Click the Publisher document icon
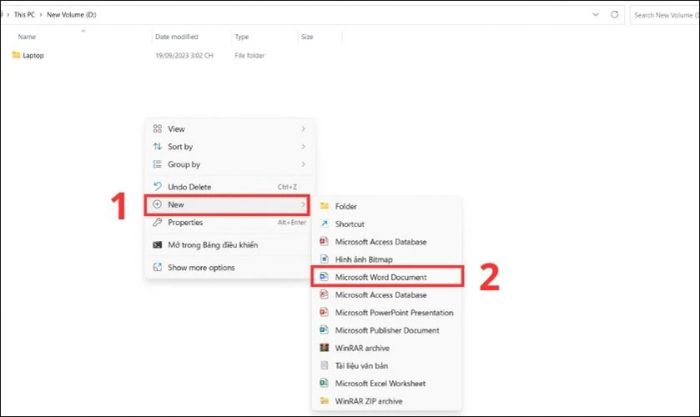 coord(324,330)
